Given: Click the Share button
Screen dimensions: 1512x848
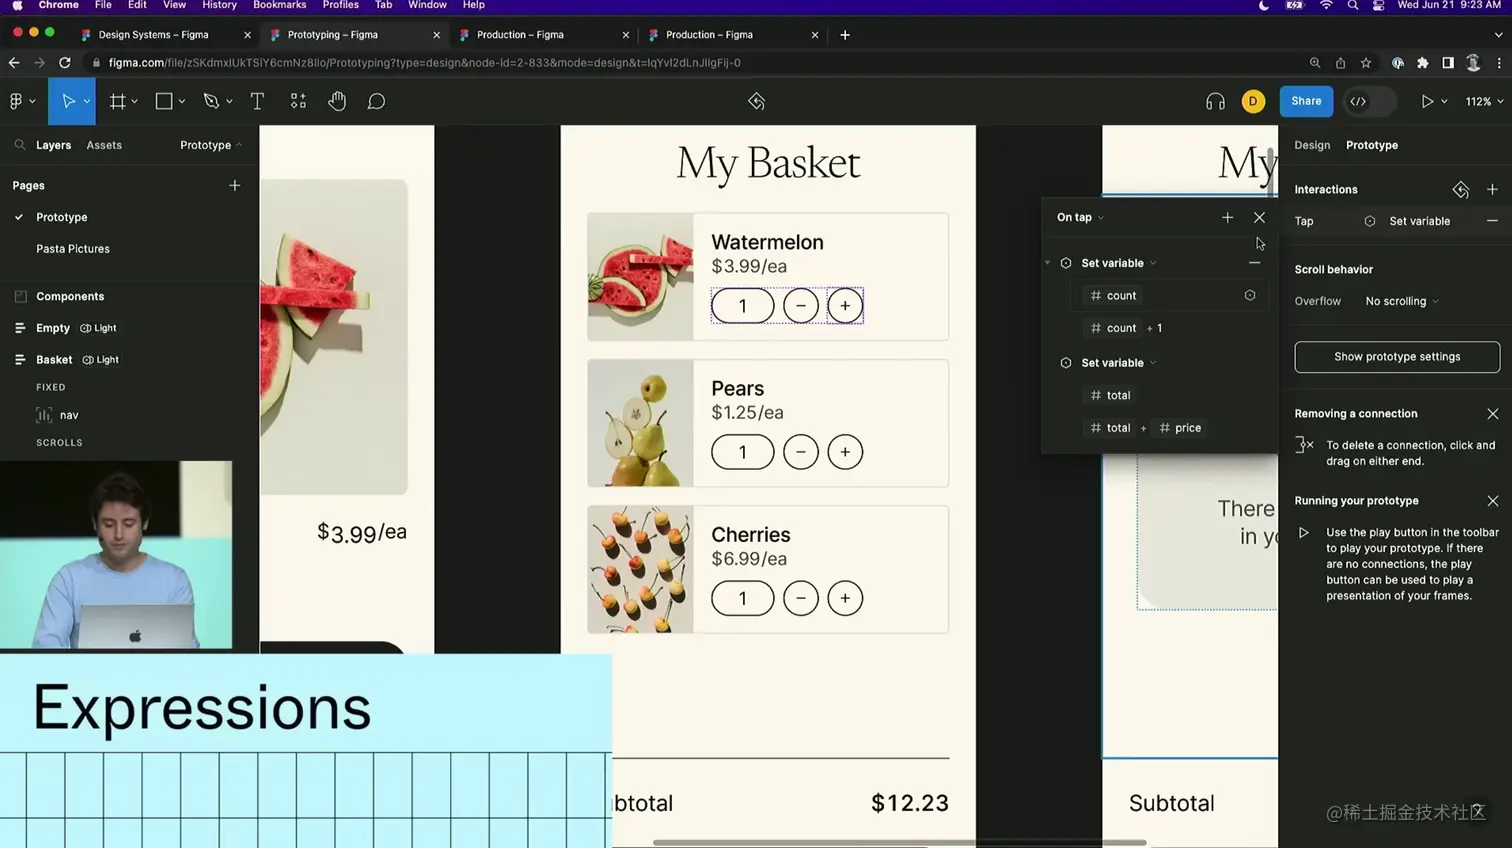Looking at the screenshot, I should (1306, 101).
